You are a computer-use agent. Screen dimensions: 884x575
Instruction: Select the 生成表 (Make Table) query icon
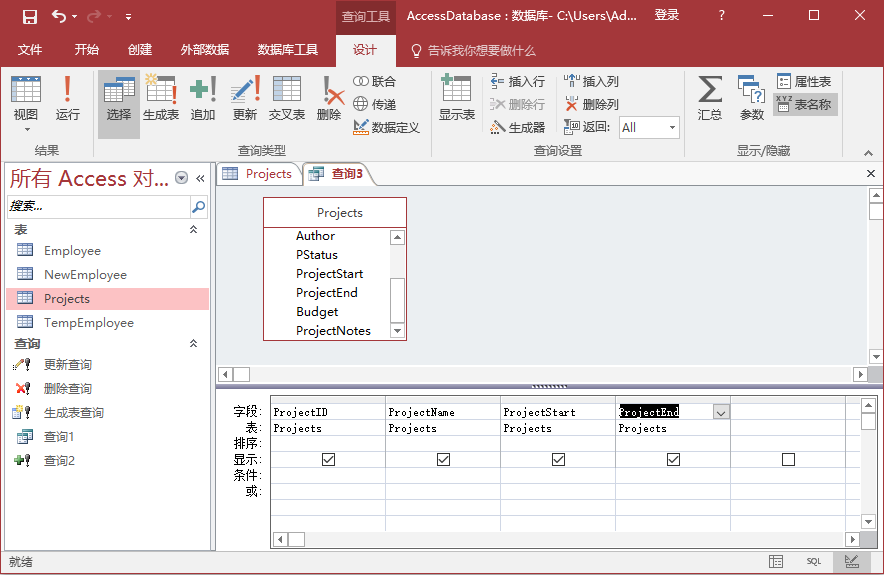click(x=161, y=99)
